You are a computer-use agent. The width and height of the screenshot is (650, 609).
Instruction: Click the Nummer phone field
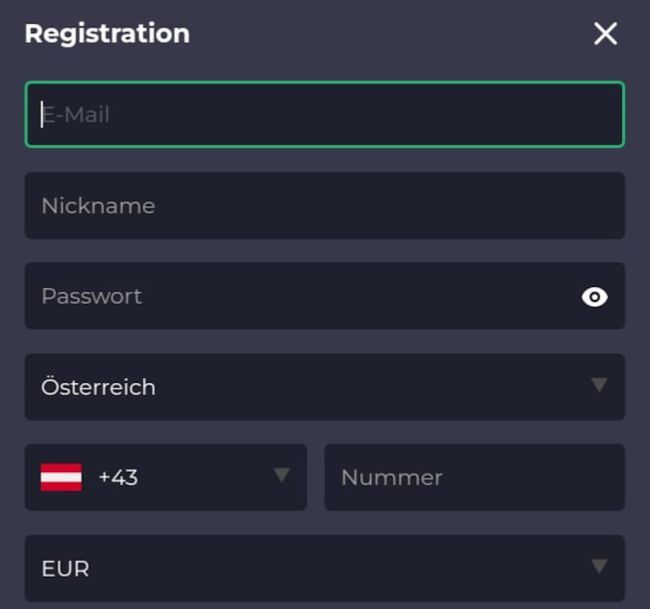pyautogui.click(x=474, y=478)
